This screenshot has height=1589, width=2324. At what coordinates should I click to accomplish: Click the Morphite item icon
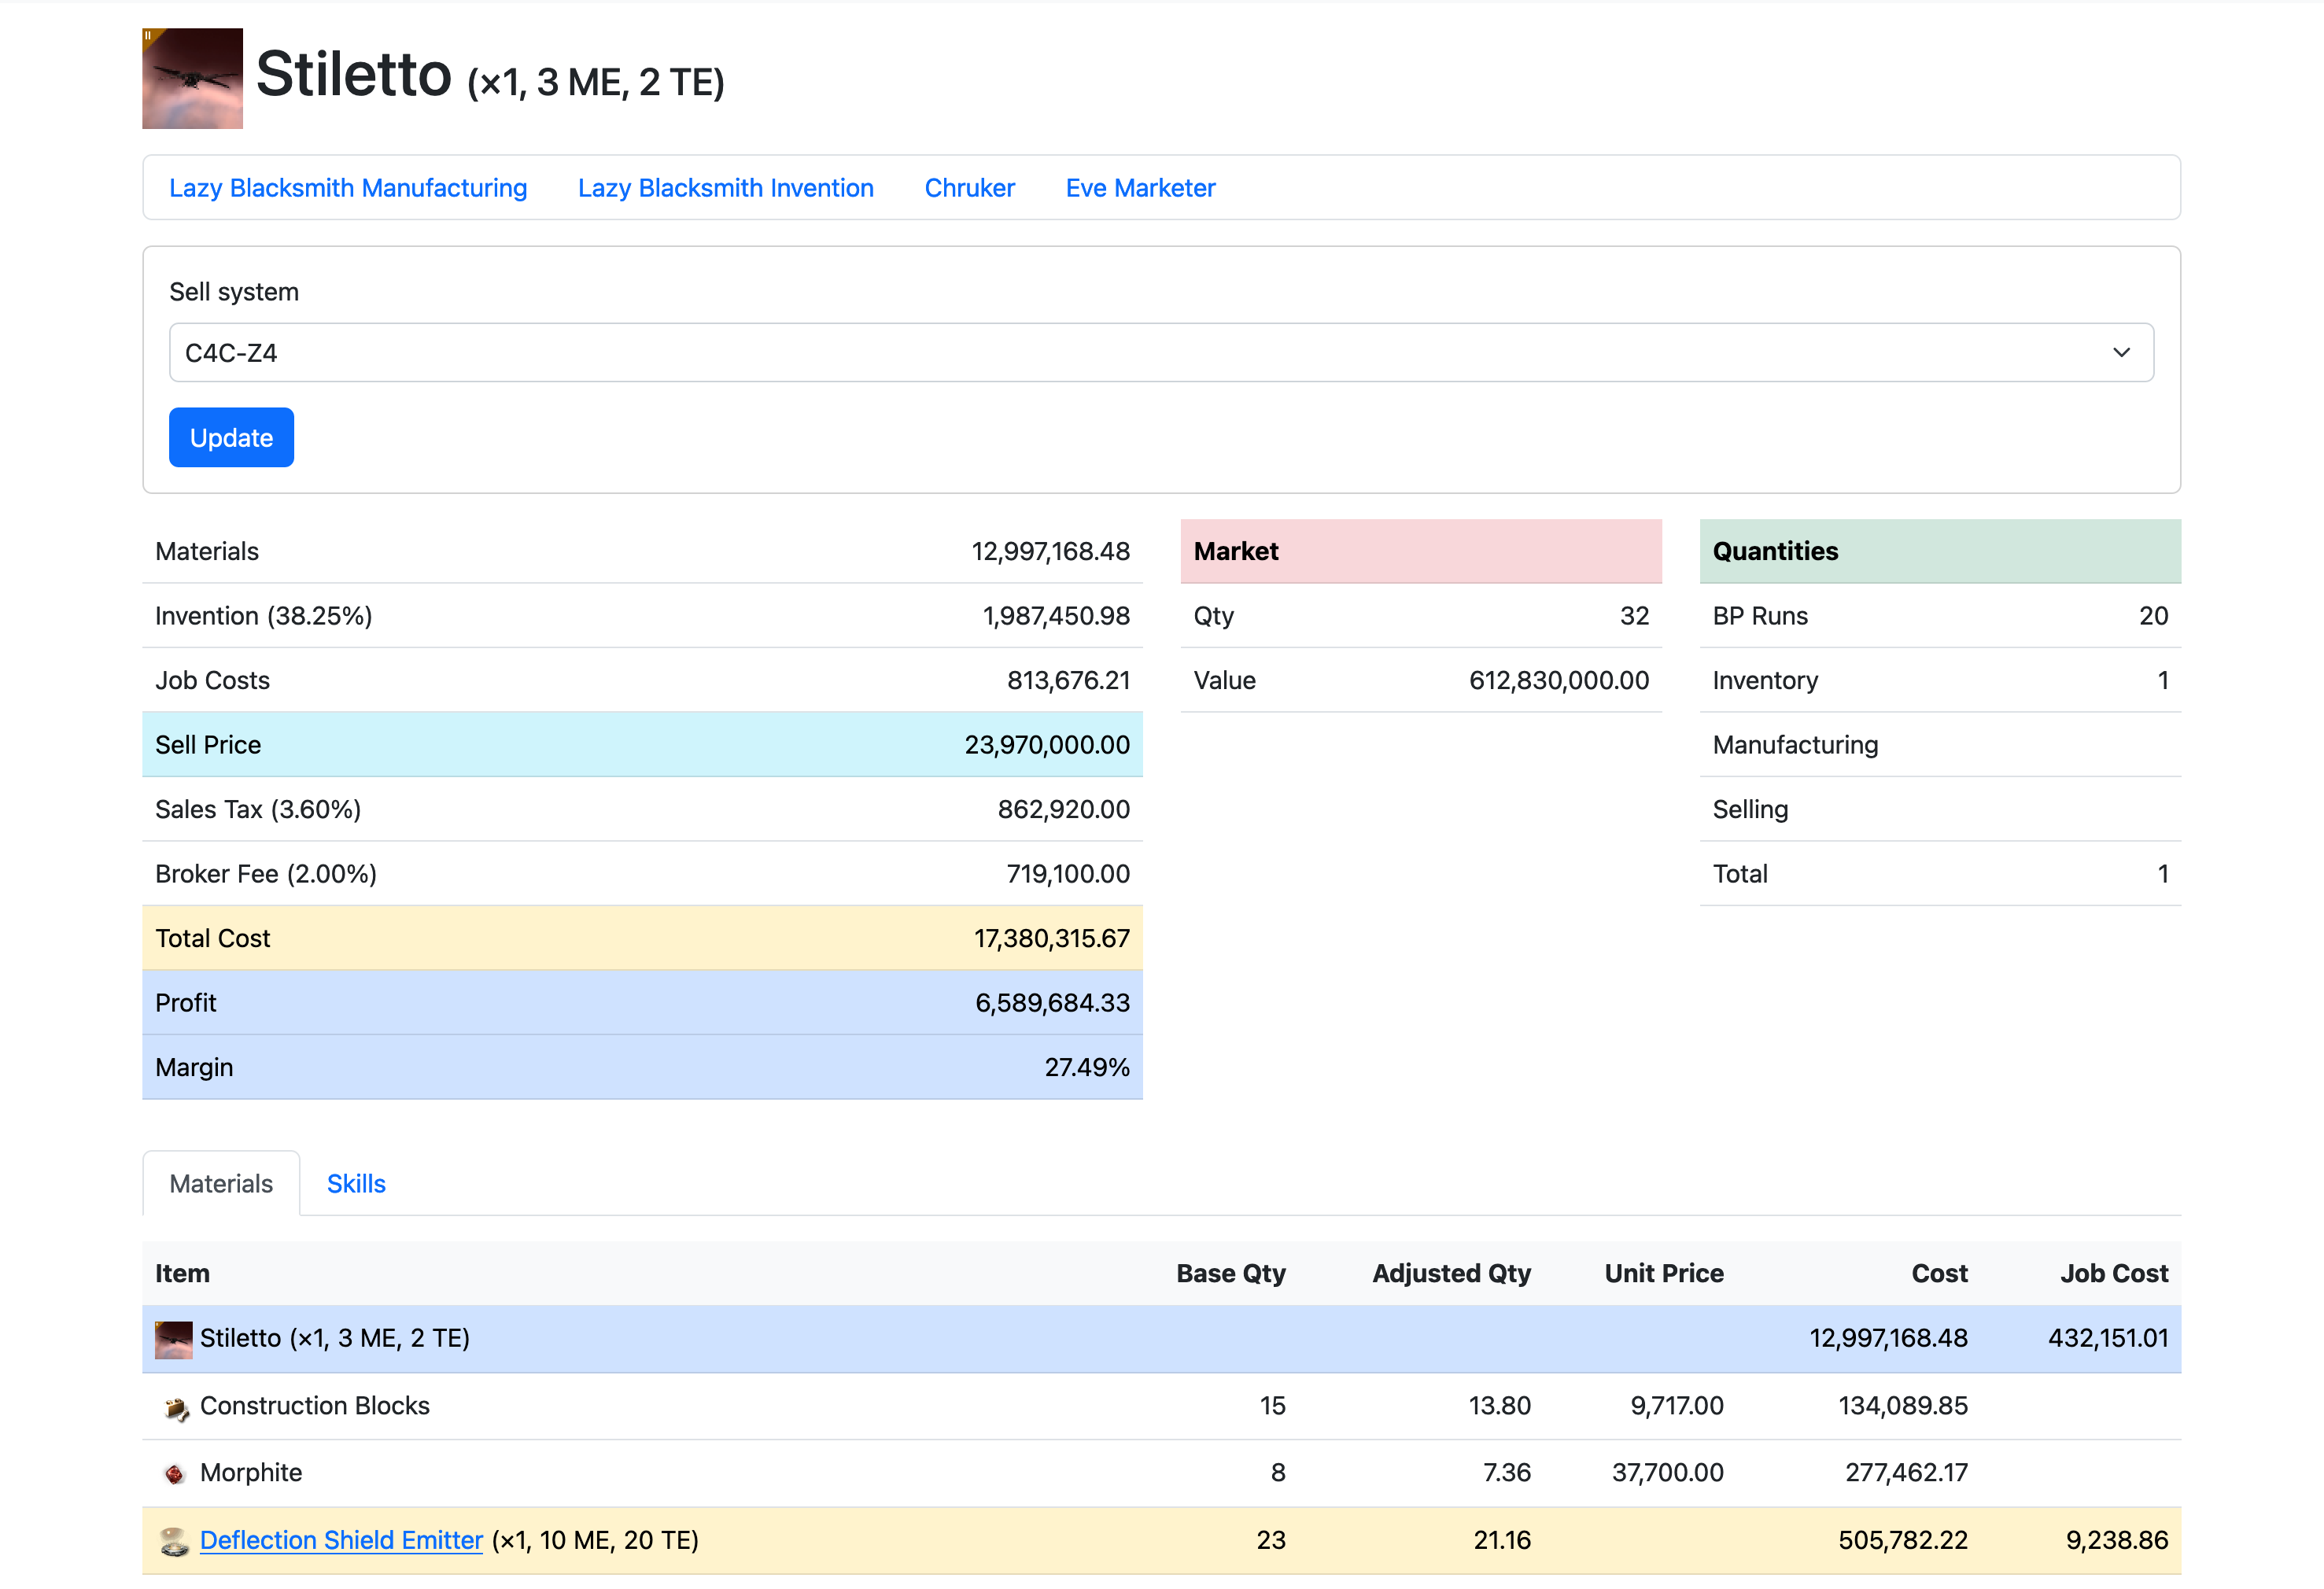pos(175,1474)
